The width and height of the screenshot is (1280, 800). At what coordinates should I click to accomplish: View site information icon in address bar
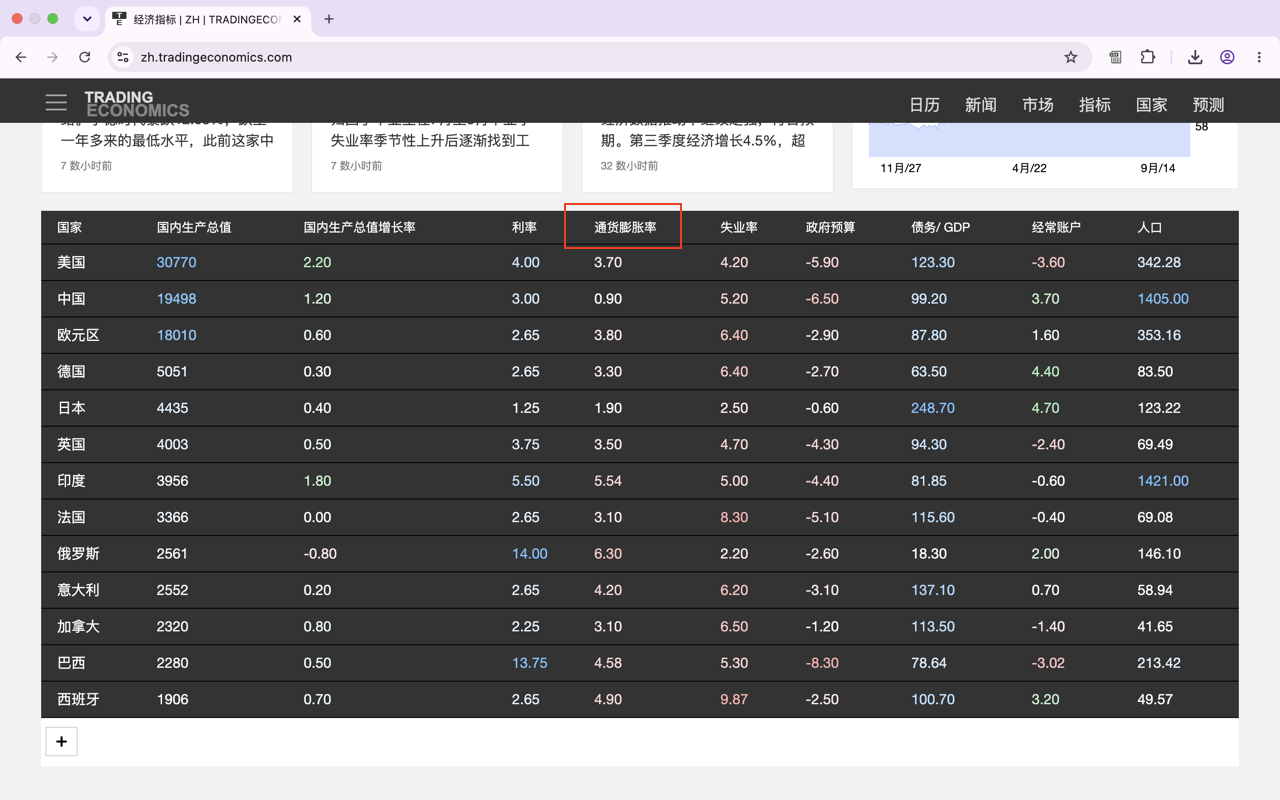pyautogui.click(x=123, y=58)
